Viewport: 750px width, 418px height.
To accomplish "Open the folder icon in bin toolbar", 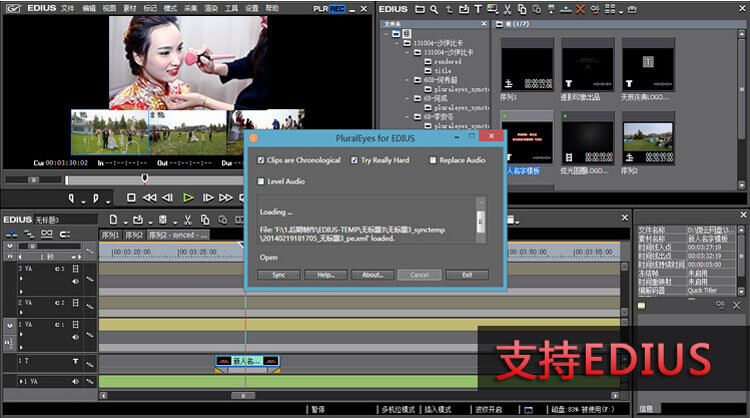I will tap(419, 9).
